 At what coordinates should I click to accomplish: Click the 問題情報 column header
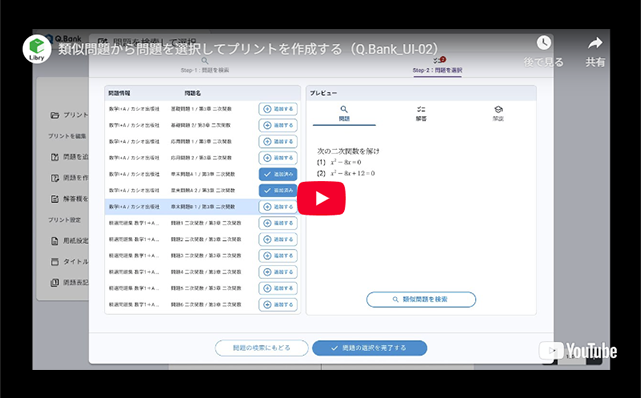(x=119, y=94)
